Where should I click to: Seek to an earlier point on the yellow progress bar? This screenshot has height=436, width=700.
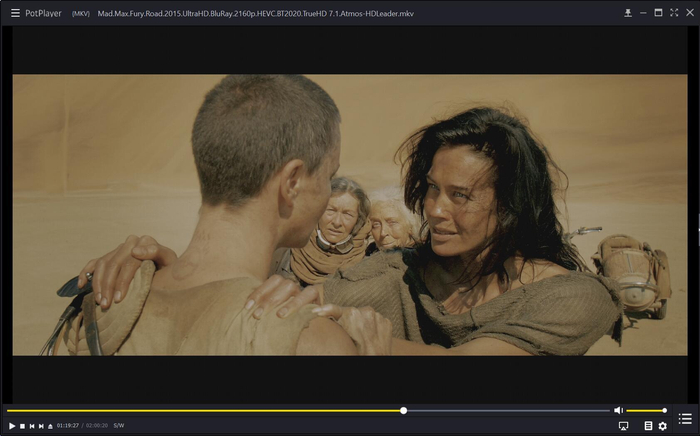click(204, 411)
